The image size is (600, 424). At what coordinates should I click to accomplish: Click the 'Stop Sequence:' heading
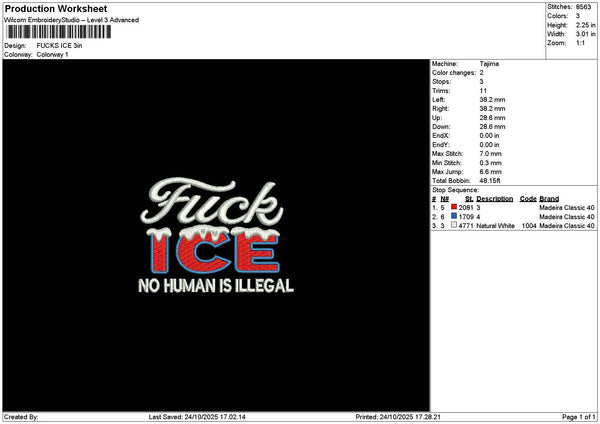click(x=455, y=190)
